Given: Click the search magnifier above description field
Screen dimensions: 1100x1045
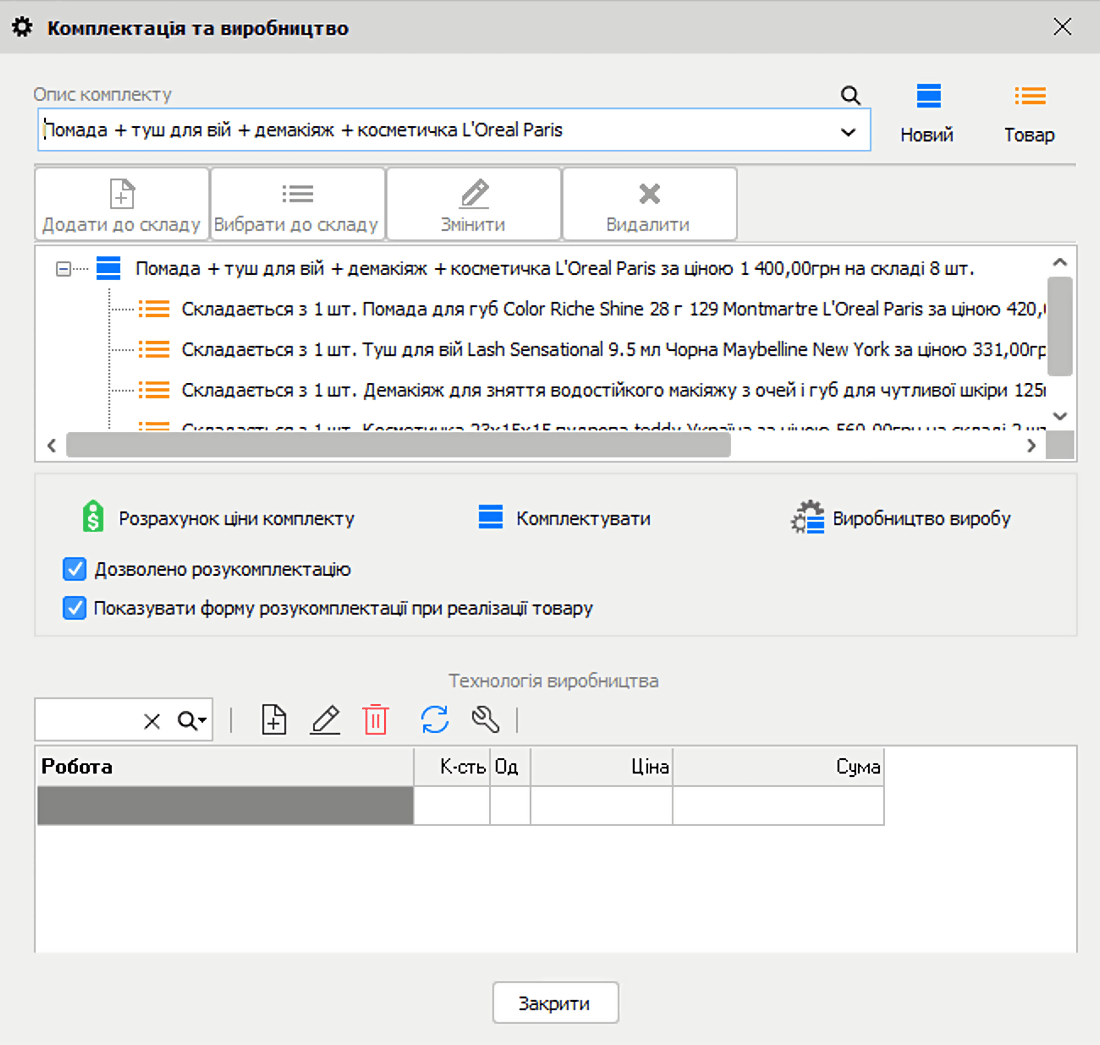Looking at the screenshot, I should click(850, 95).
